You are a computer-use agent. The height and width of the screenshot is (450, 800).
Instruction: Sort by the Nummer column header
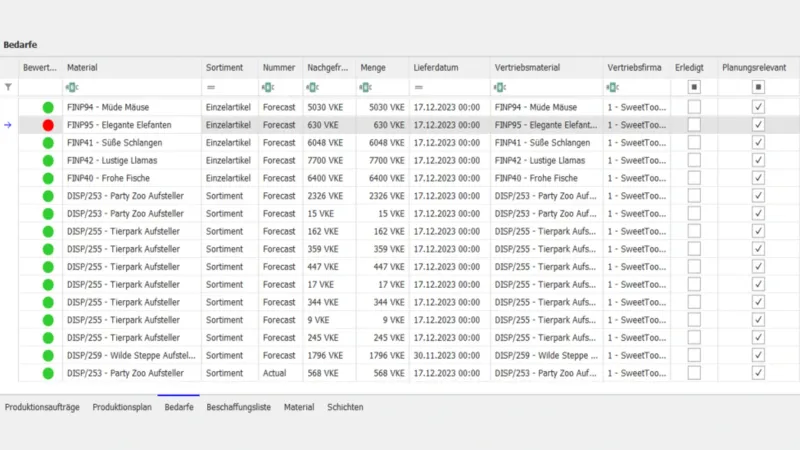(x=279, y=67)
